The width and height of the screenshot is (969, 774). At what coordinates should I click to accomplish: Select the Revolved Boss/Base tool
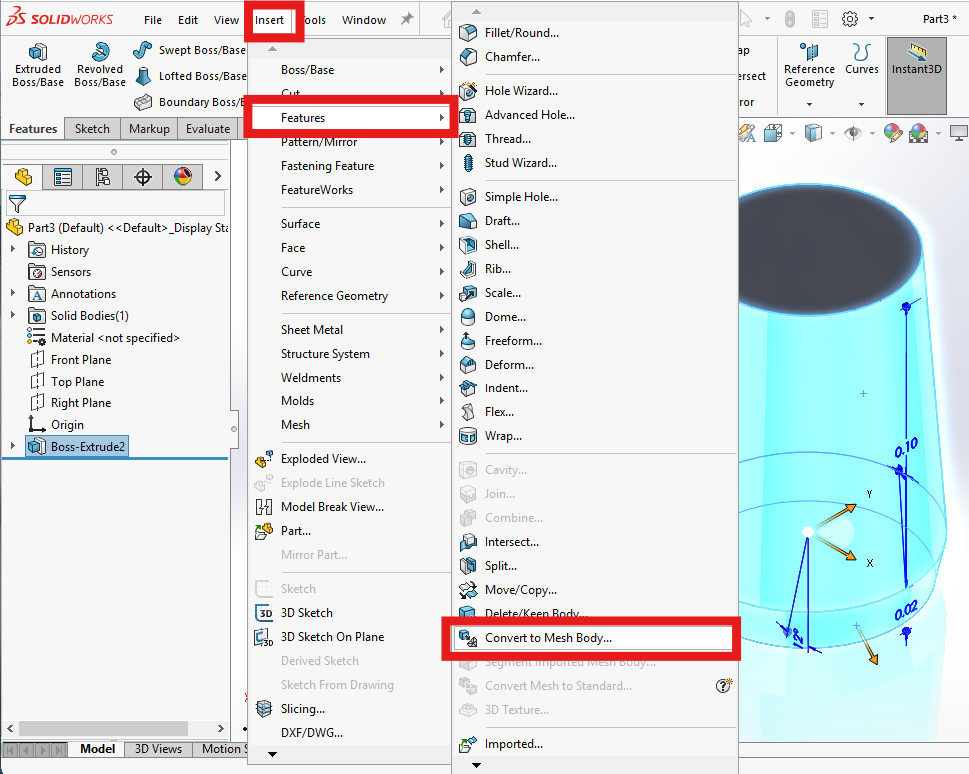tap(99, 65)
